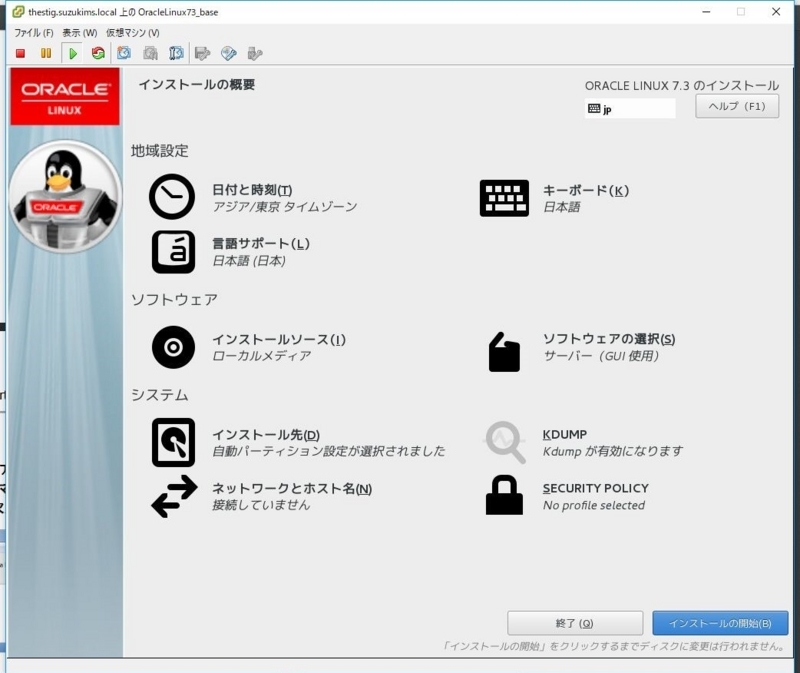Click the 終了 (Q) button

(x=575, y=623)
